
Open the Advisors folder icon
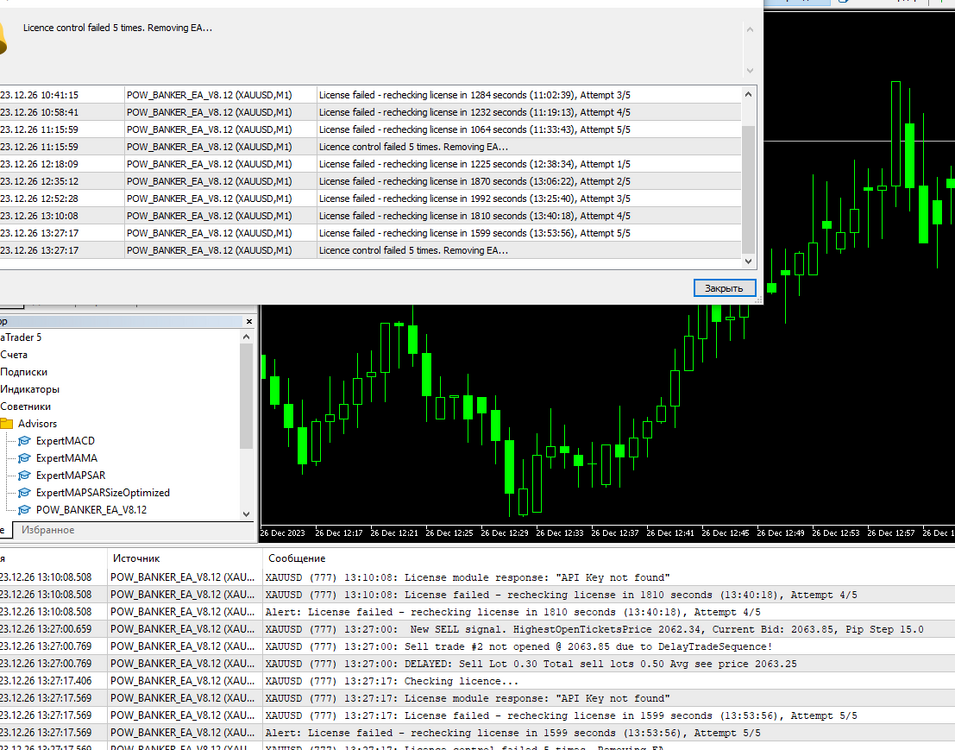click(7, 423)
